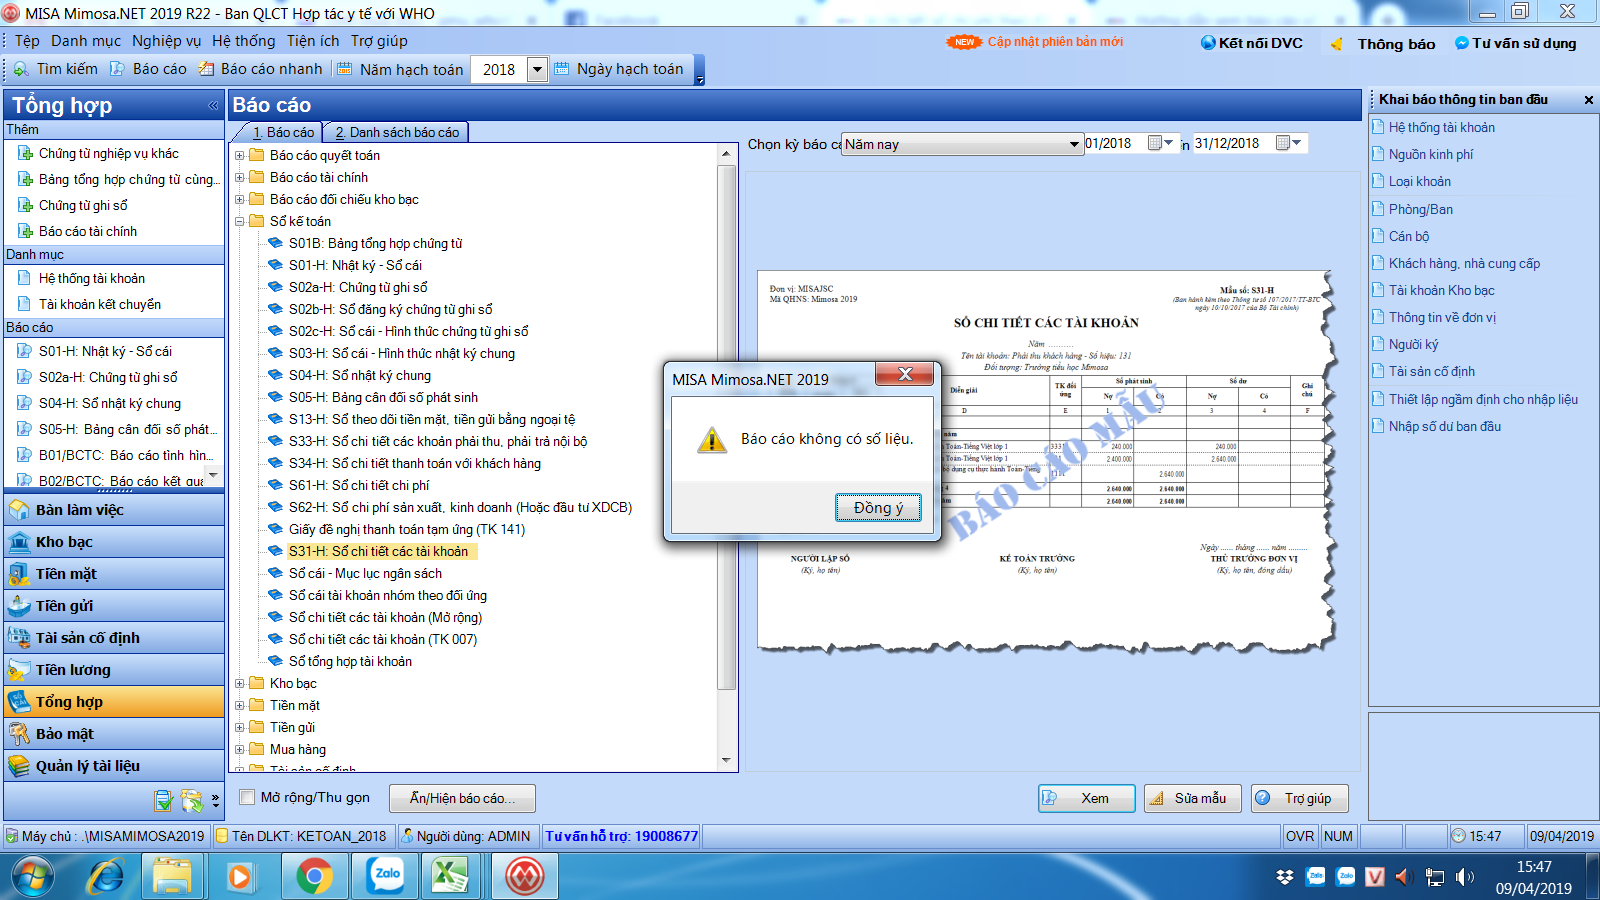Open Chọn kỳ báo cáo combo box
This screenshot has width=1600, height=900.
pos(962,144)
